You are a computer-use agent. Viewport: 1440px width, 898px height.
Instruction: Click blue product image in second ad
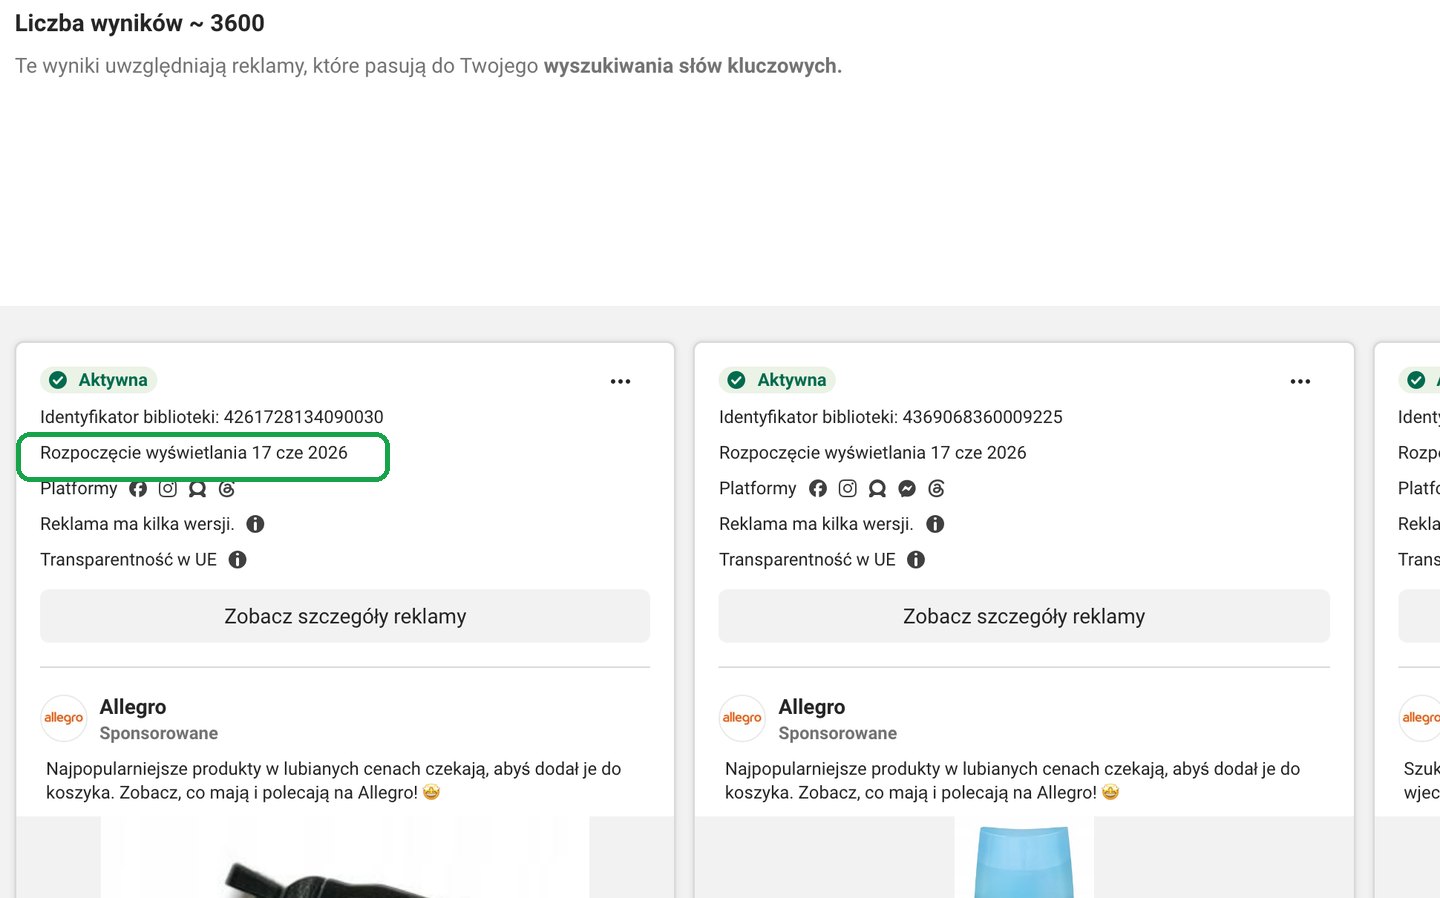(1024, 857)
